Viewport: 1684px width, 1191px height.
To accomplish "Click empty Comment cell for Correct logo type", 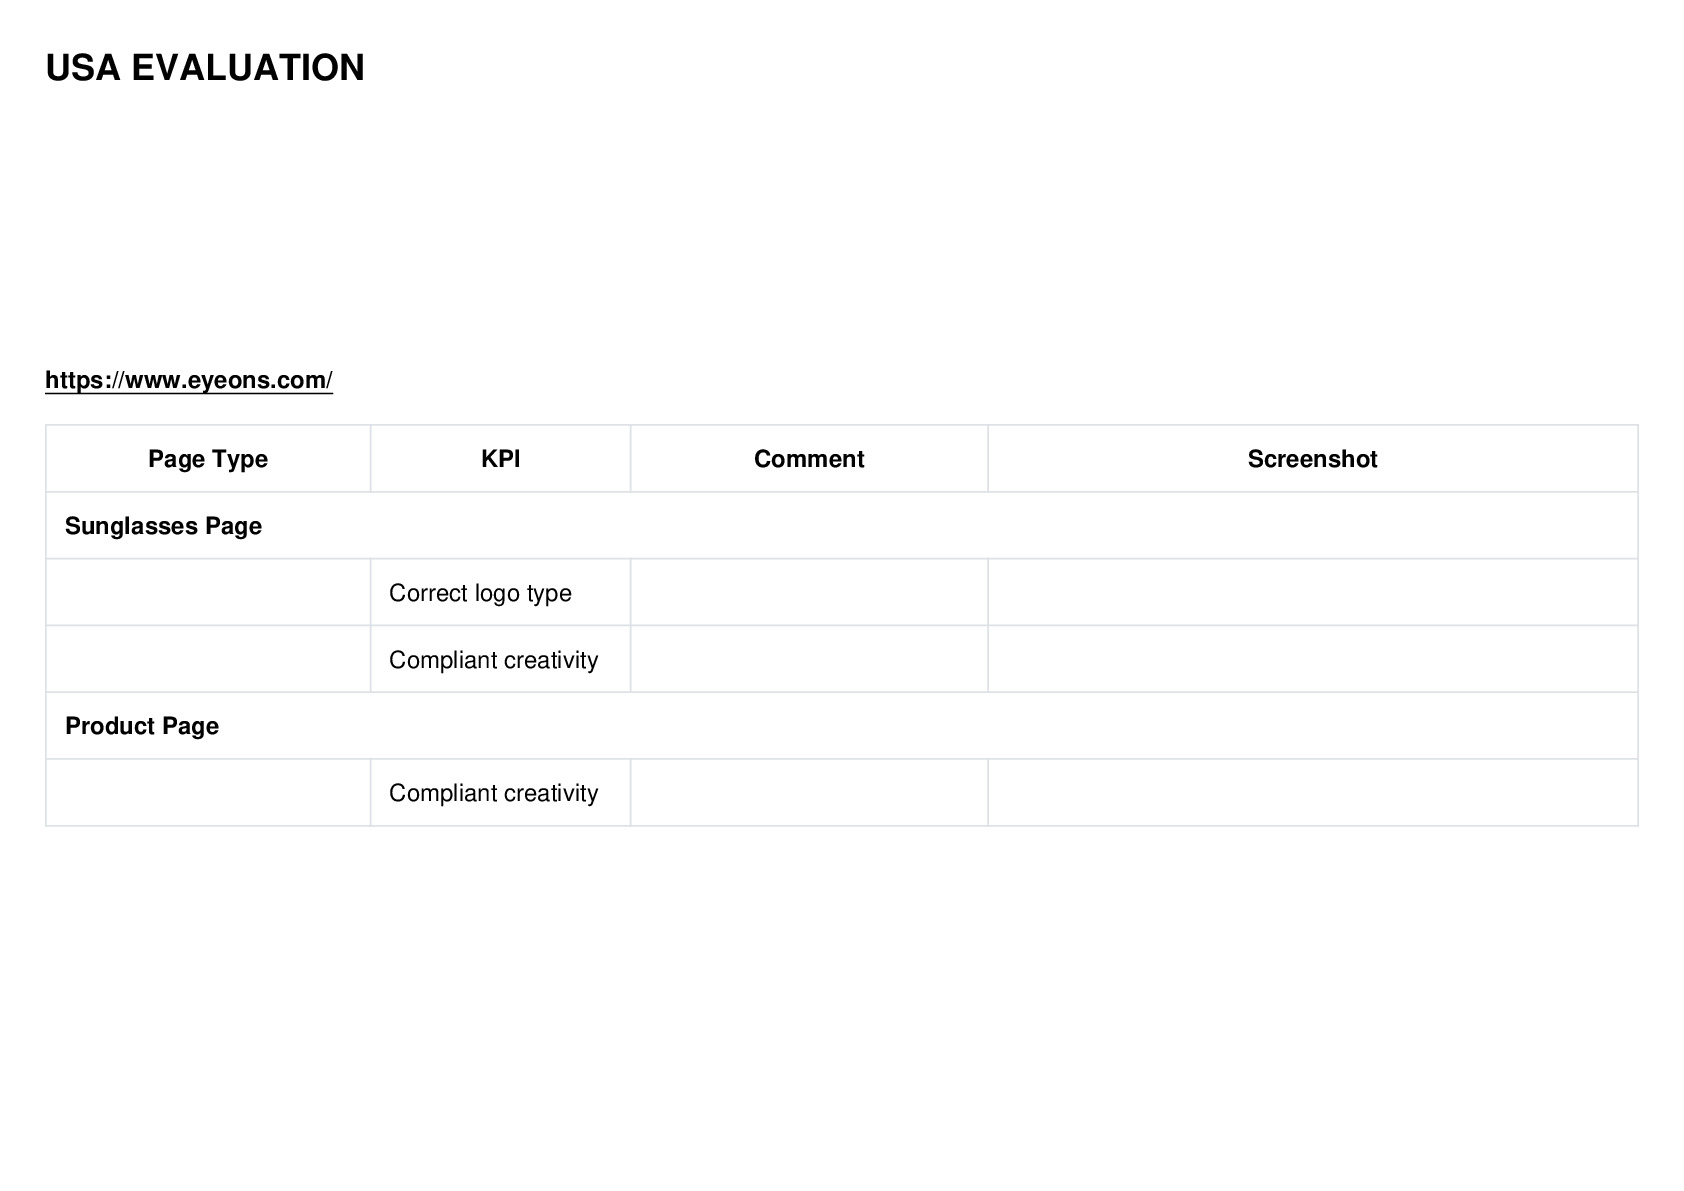I will pyautogui.click(x=809, y=593).
